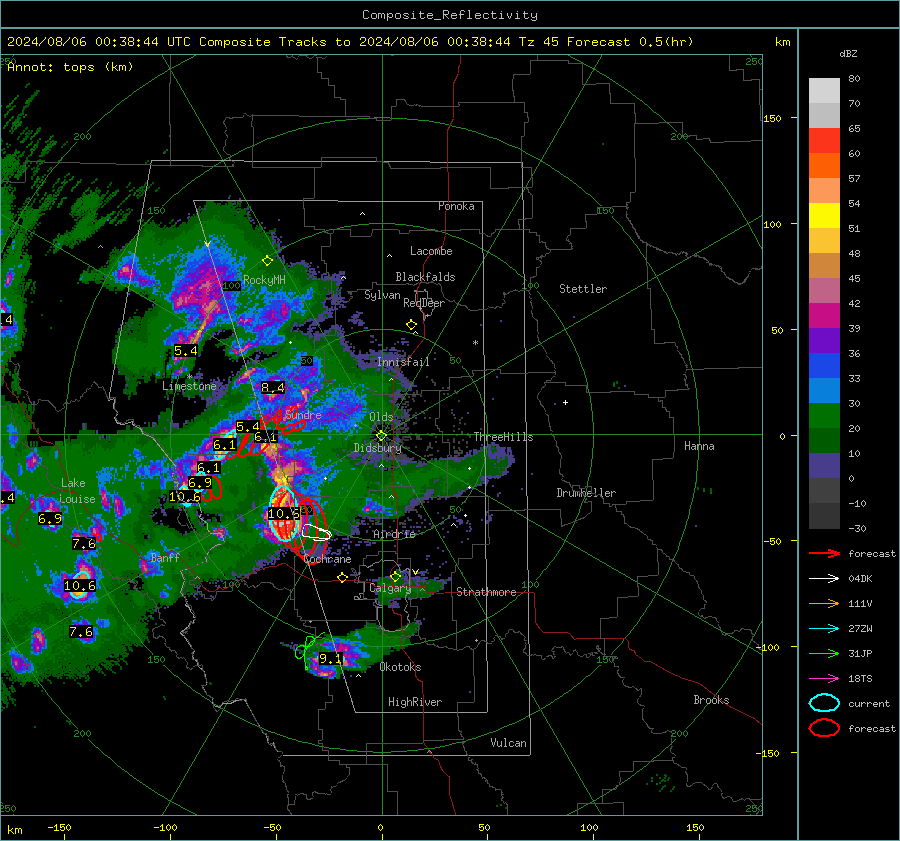Click the green storm track west of Okotoks
Viewport: 900px width, 841px height.
(307, 648)
